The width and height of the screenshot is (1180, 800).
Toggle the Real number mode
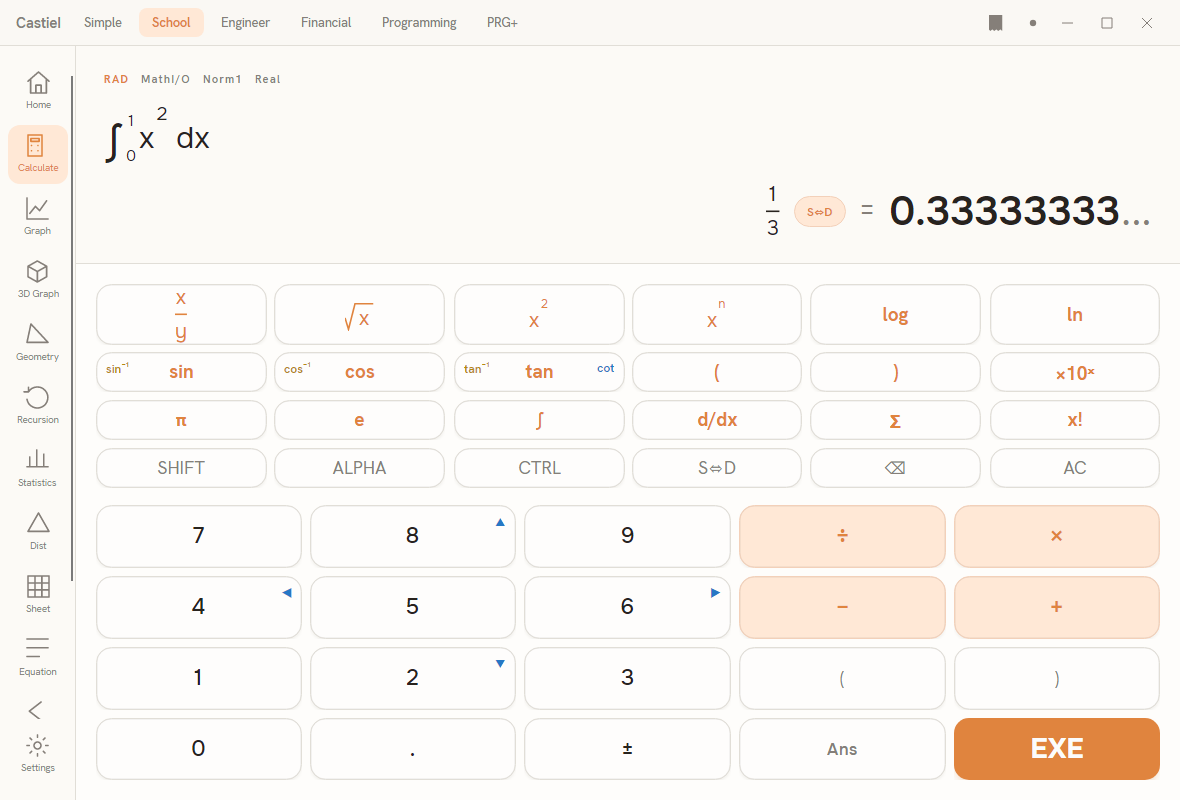tap(267, 79)
